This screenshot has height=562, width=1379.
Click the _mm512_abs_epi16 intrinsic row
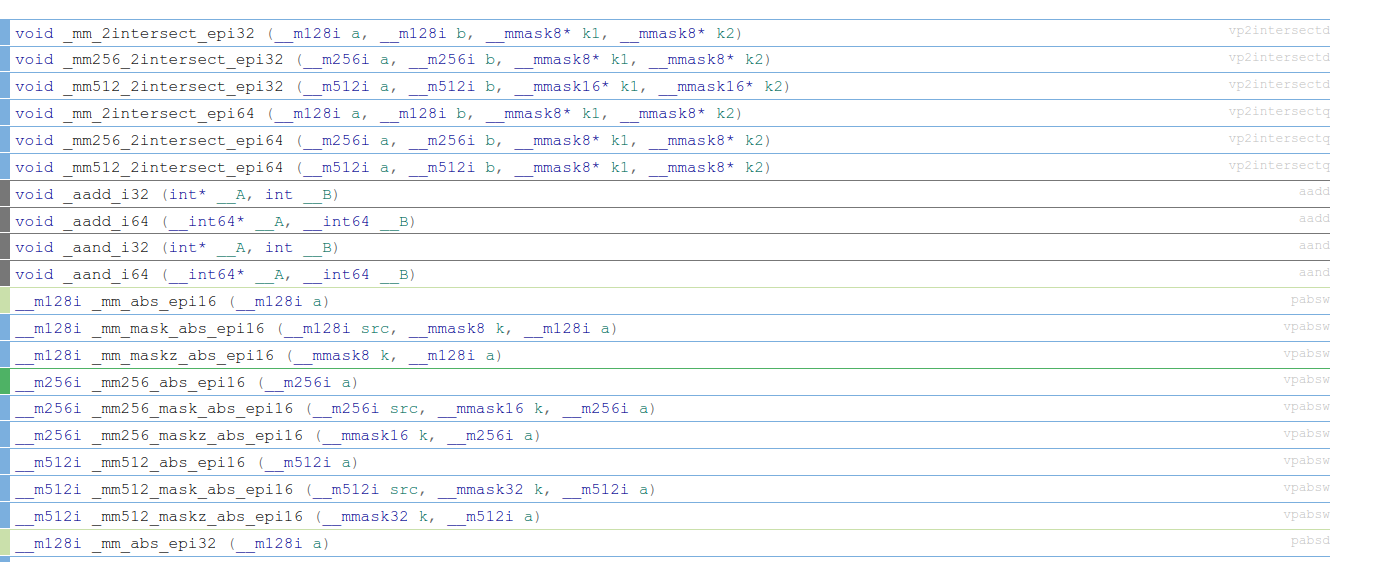pyautogui.click(x=665, y=463)
